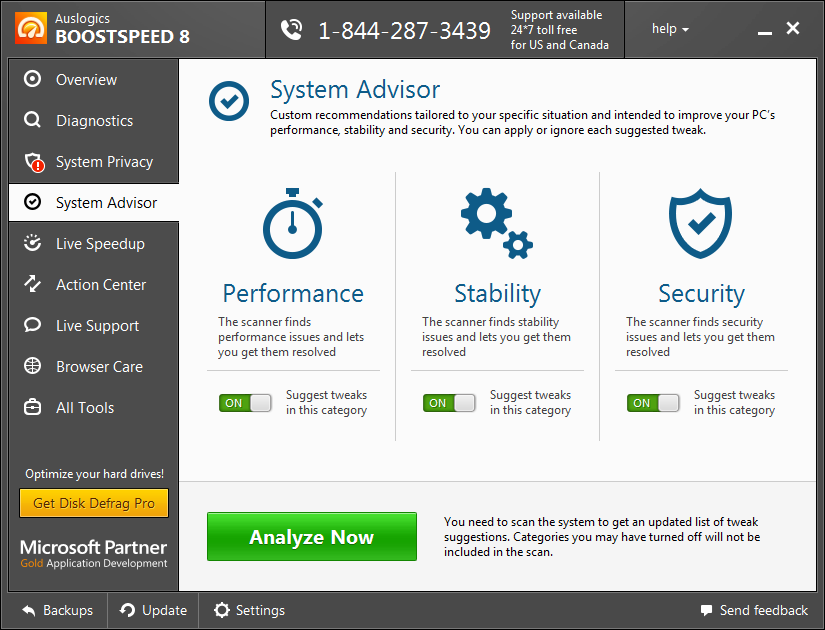The height and width of the screenshot is (630, 825).
Task: Minimize the BoostSpeed window
Action: [x=764, y=31]
